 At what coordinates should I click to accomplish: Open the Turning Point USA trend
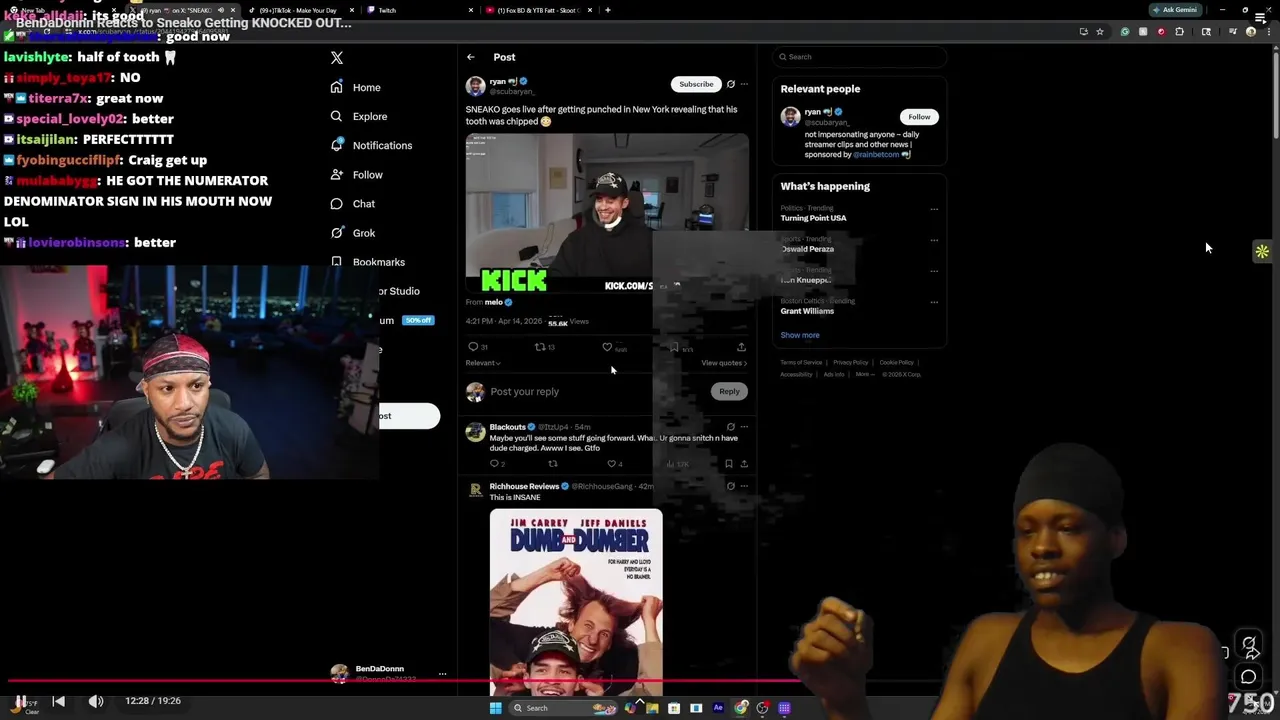point(813,218)
